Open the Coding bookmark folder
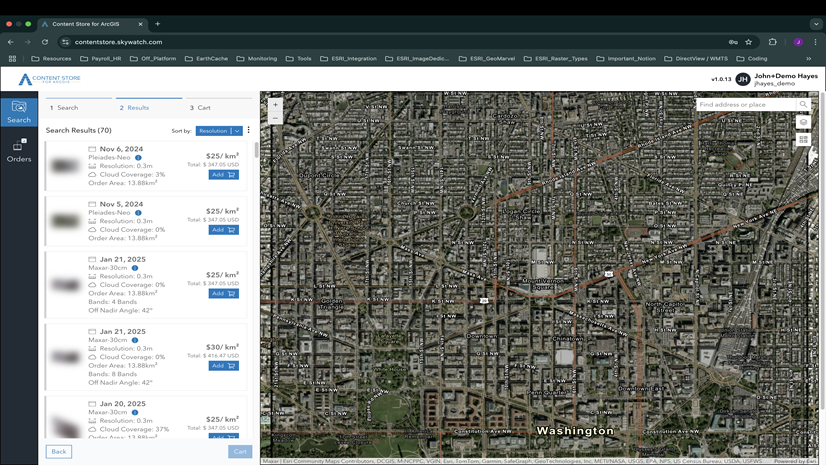Image resolution: width=826 pixels, height=465 pixels. pyautogui.click(x=752, y=58)
